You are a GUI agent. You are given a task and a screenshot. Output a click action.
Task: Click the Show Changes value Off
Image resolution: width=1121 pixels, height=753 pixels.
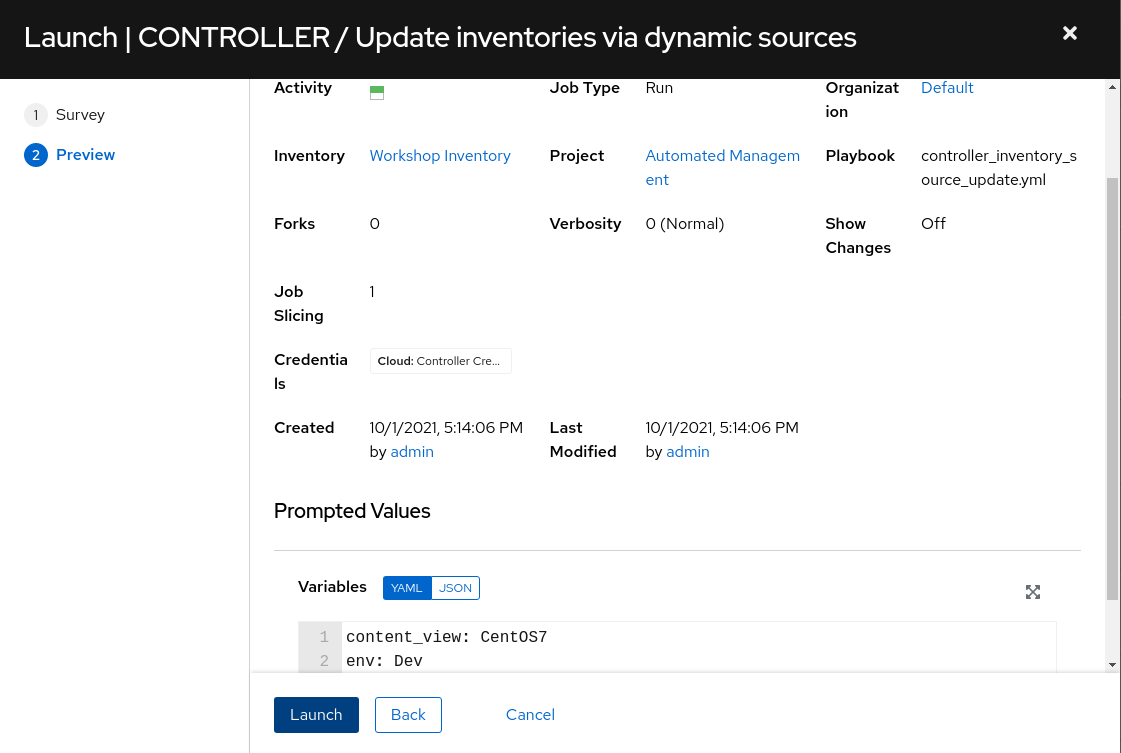point(933,224)
